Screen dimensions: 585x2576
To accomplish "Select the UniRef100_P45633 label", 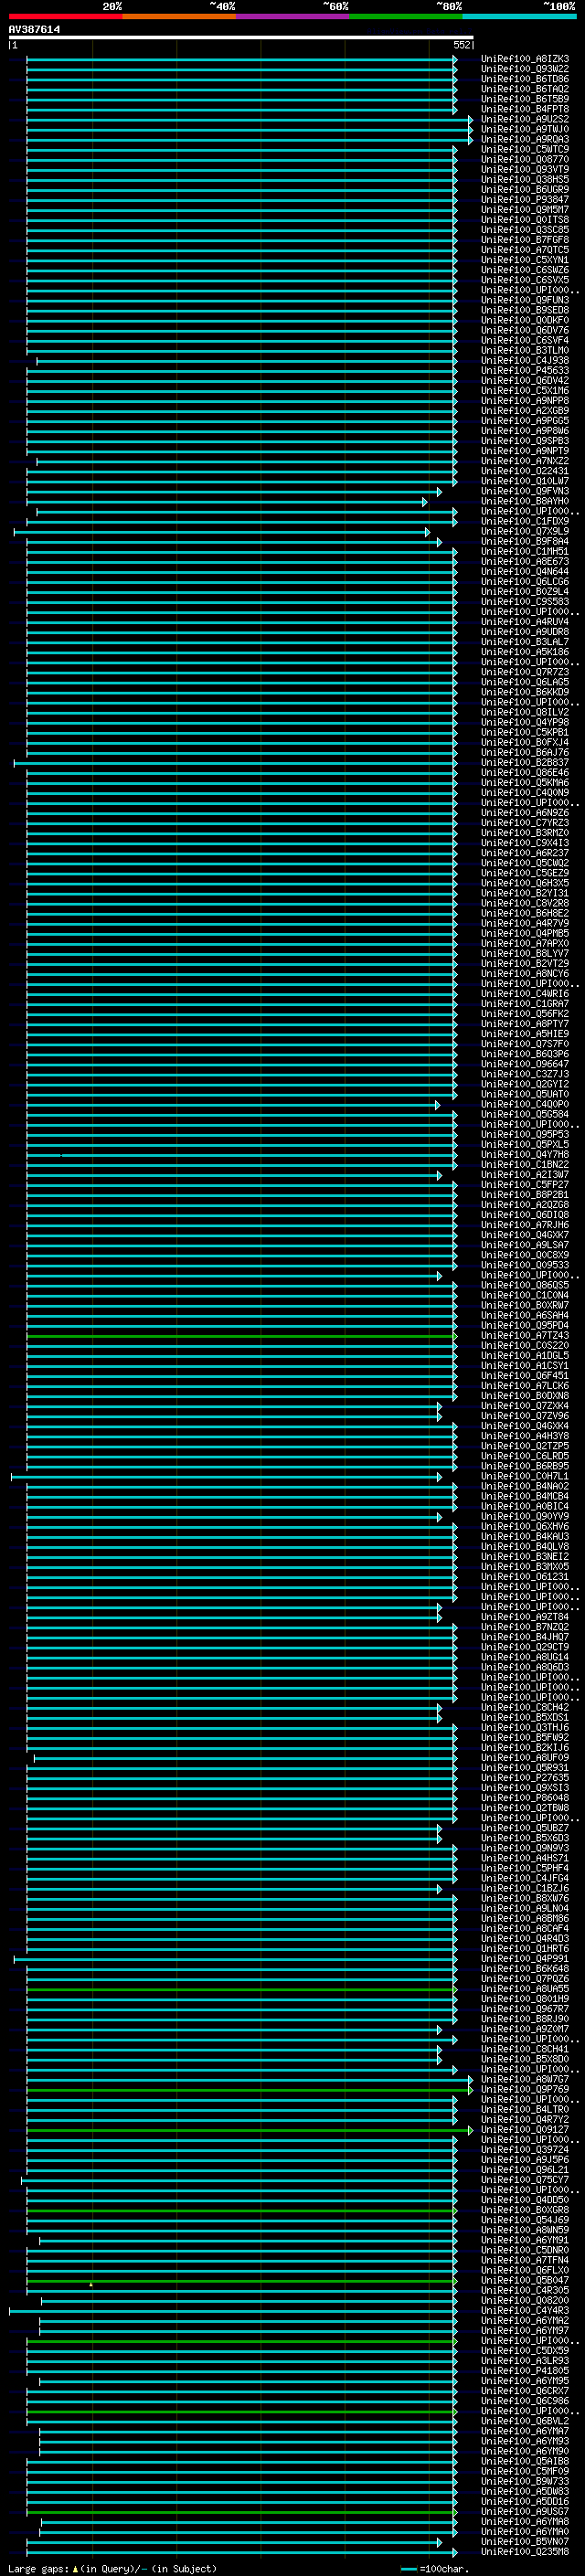I will (x=525, y=370).
